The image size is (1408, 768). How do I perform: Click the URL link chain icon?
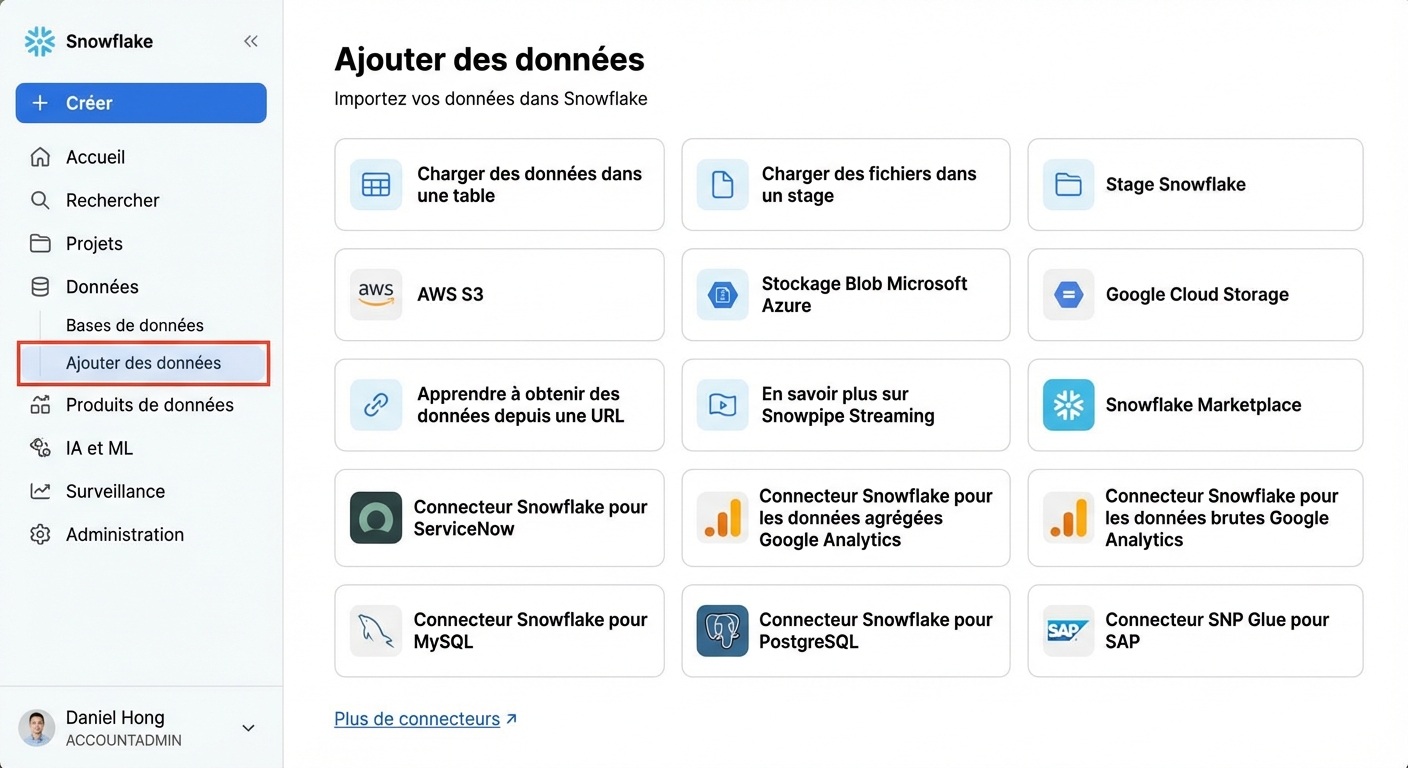pos(376,405)
